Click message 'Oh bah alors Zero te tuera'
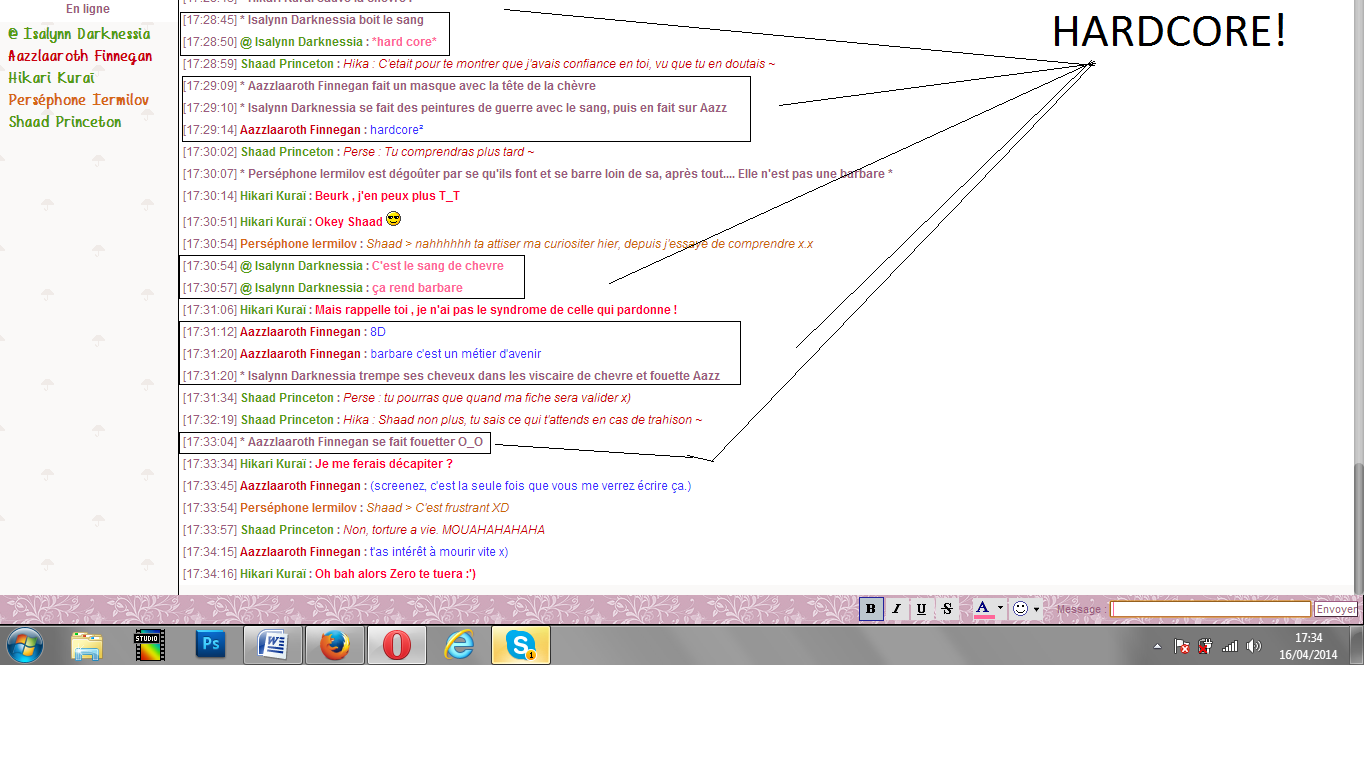 pyautogui.click(x=395, y=574)
